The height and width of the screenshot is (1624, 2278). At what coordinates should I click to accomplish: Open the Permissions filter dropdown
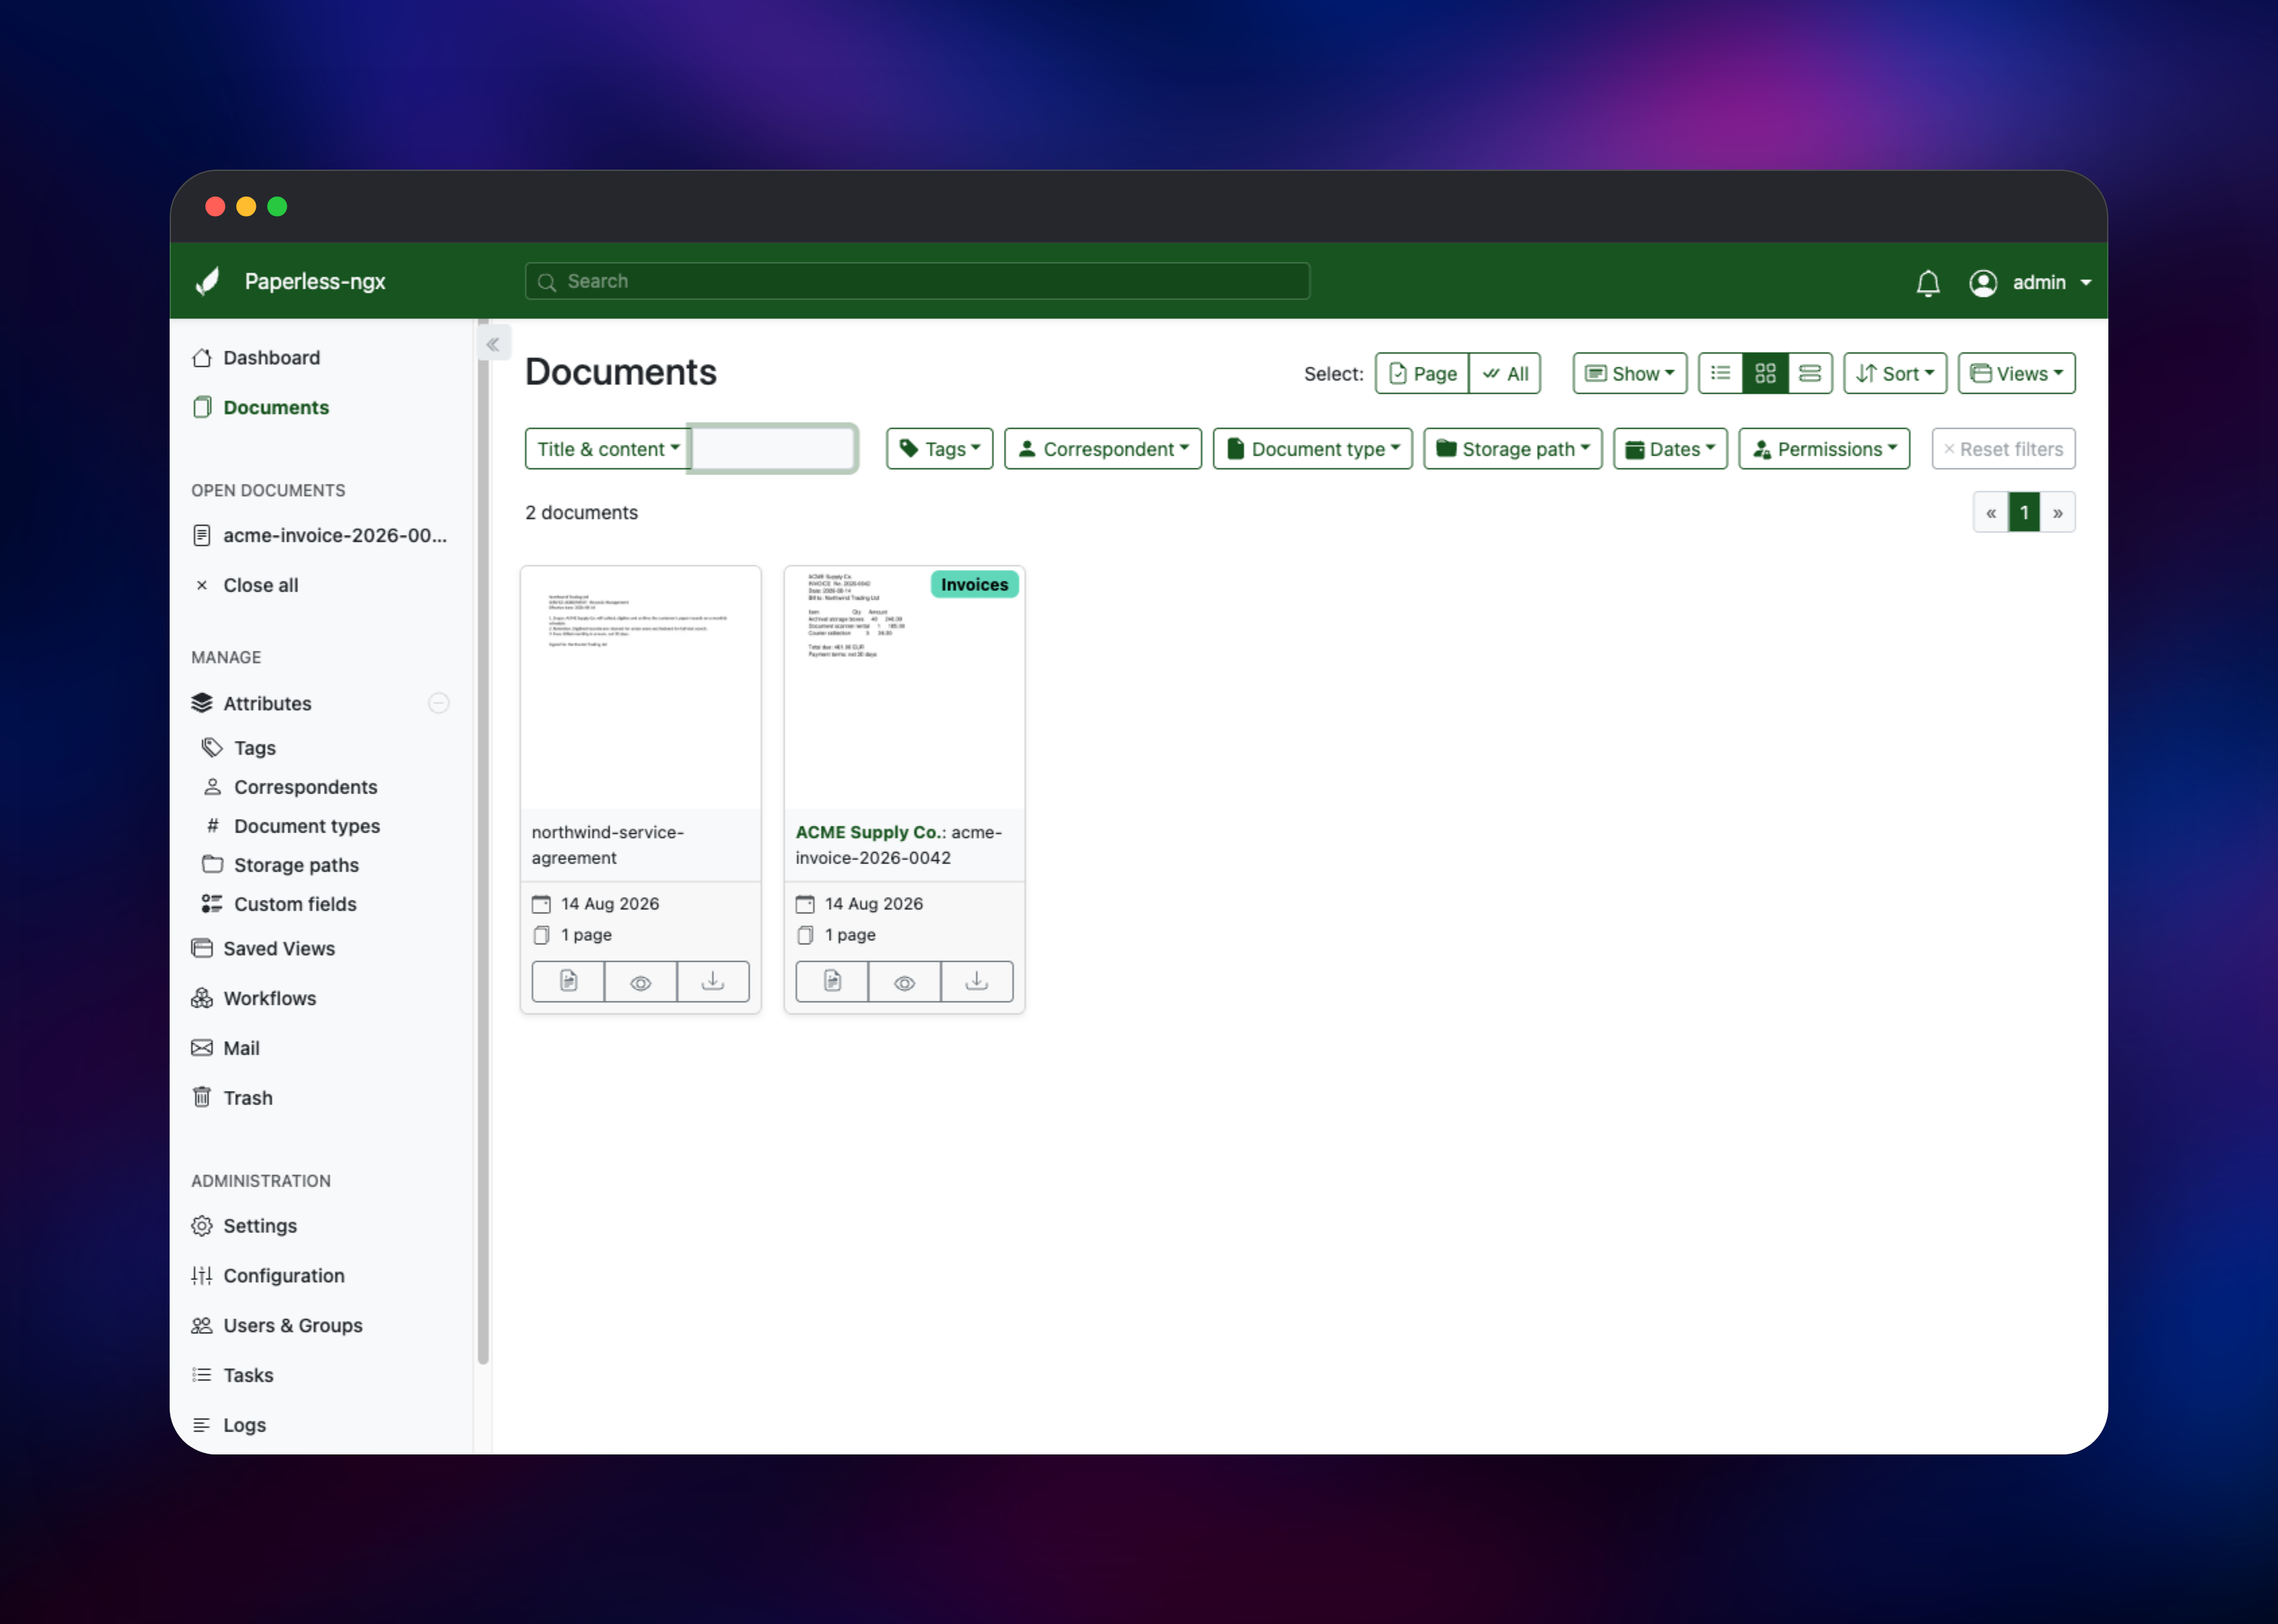[1823, 449]
